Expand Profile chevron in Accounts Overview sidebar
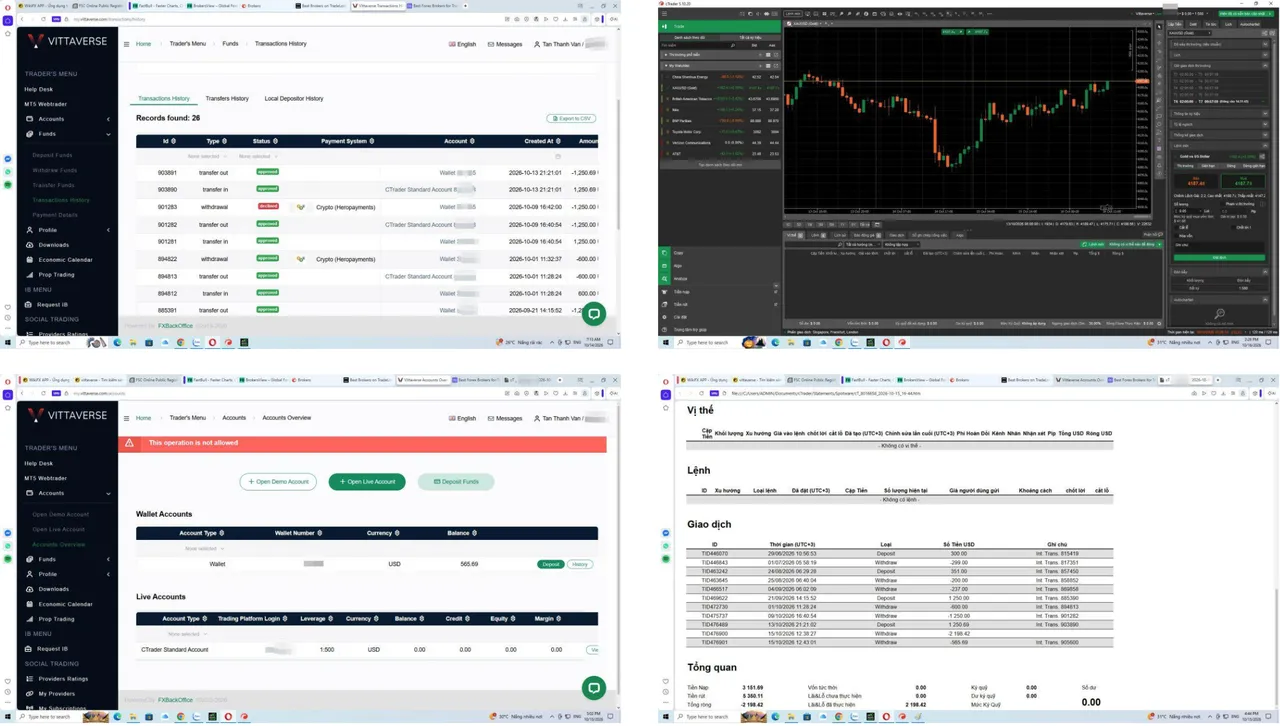 pyautogui.click(x=108, y=574)
